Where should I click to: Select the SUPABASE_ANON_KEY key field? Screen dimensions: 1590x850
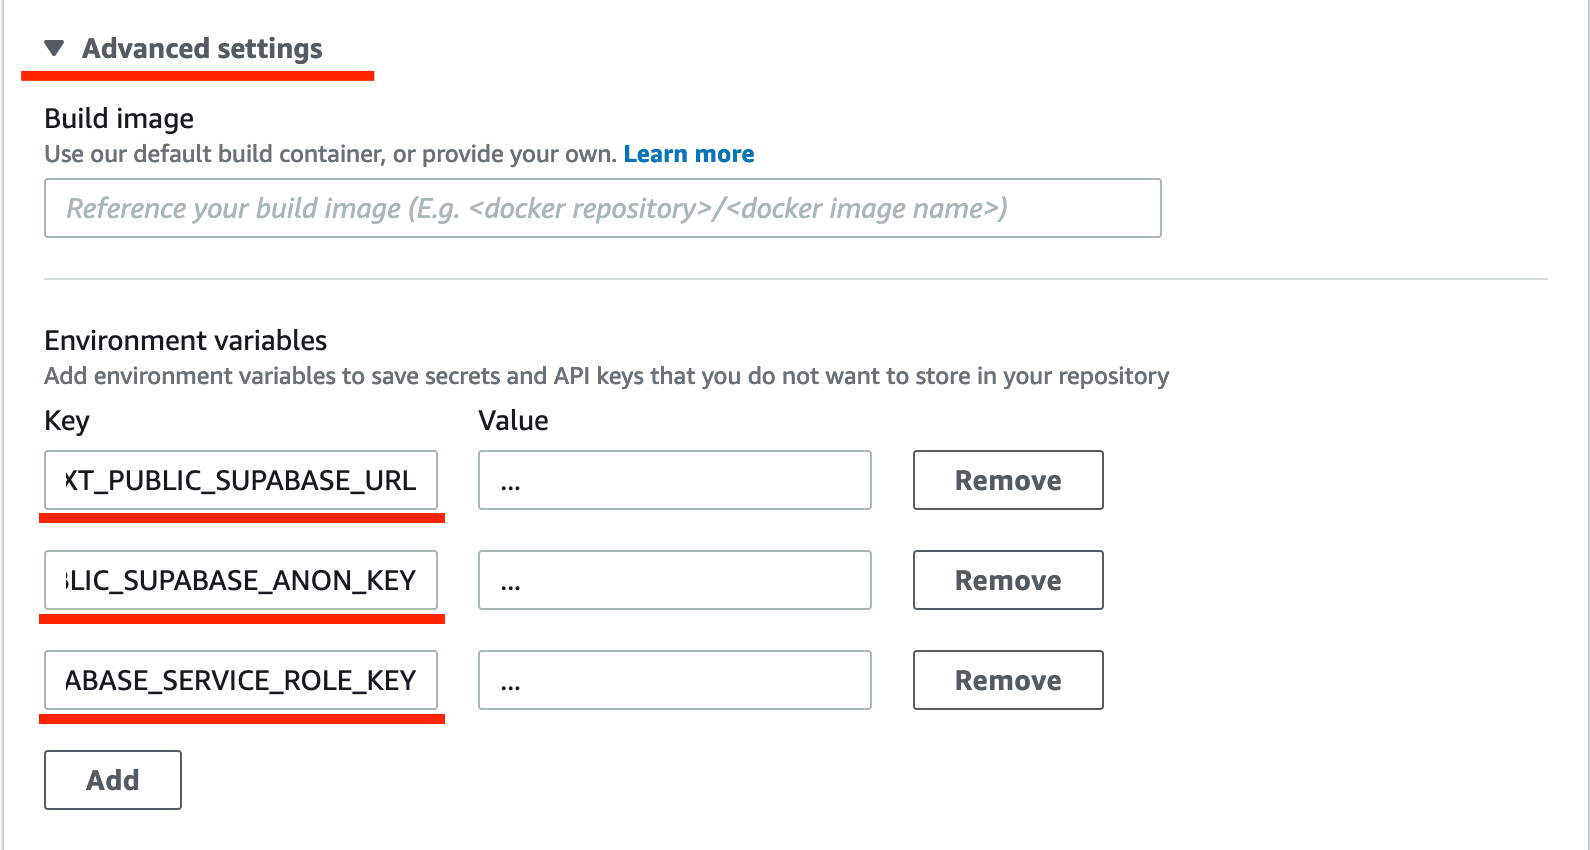click(240, 580)
